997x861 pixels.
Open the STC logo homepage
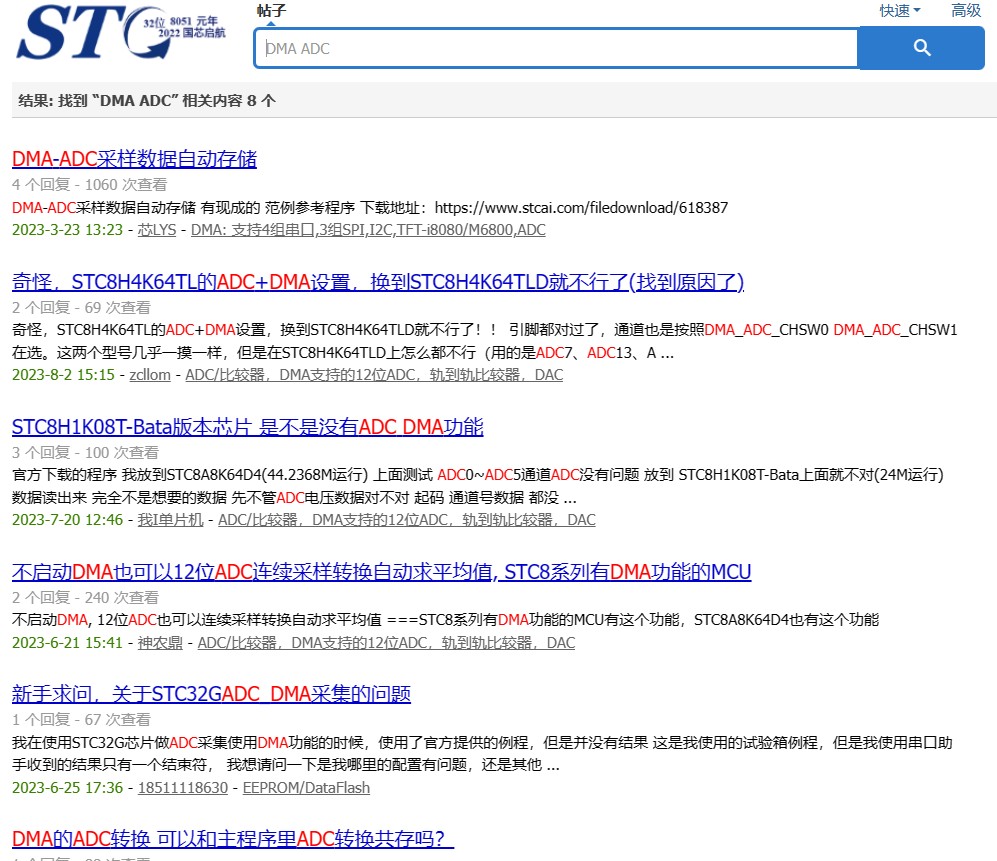coord(121,32)
